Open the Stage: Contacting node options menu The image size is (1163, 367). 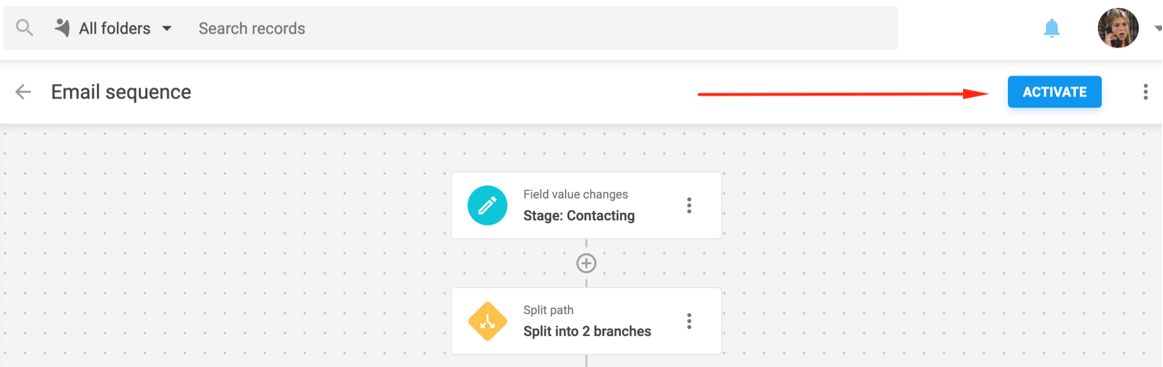[689, 205]
